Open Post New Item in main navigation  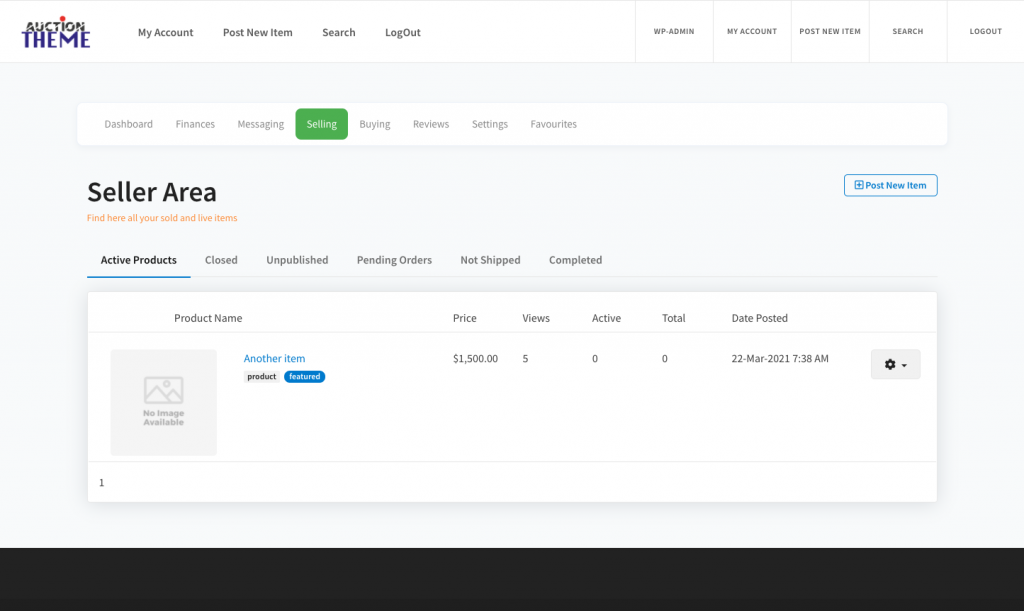click(x=257, y=32)
